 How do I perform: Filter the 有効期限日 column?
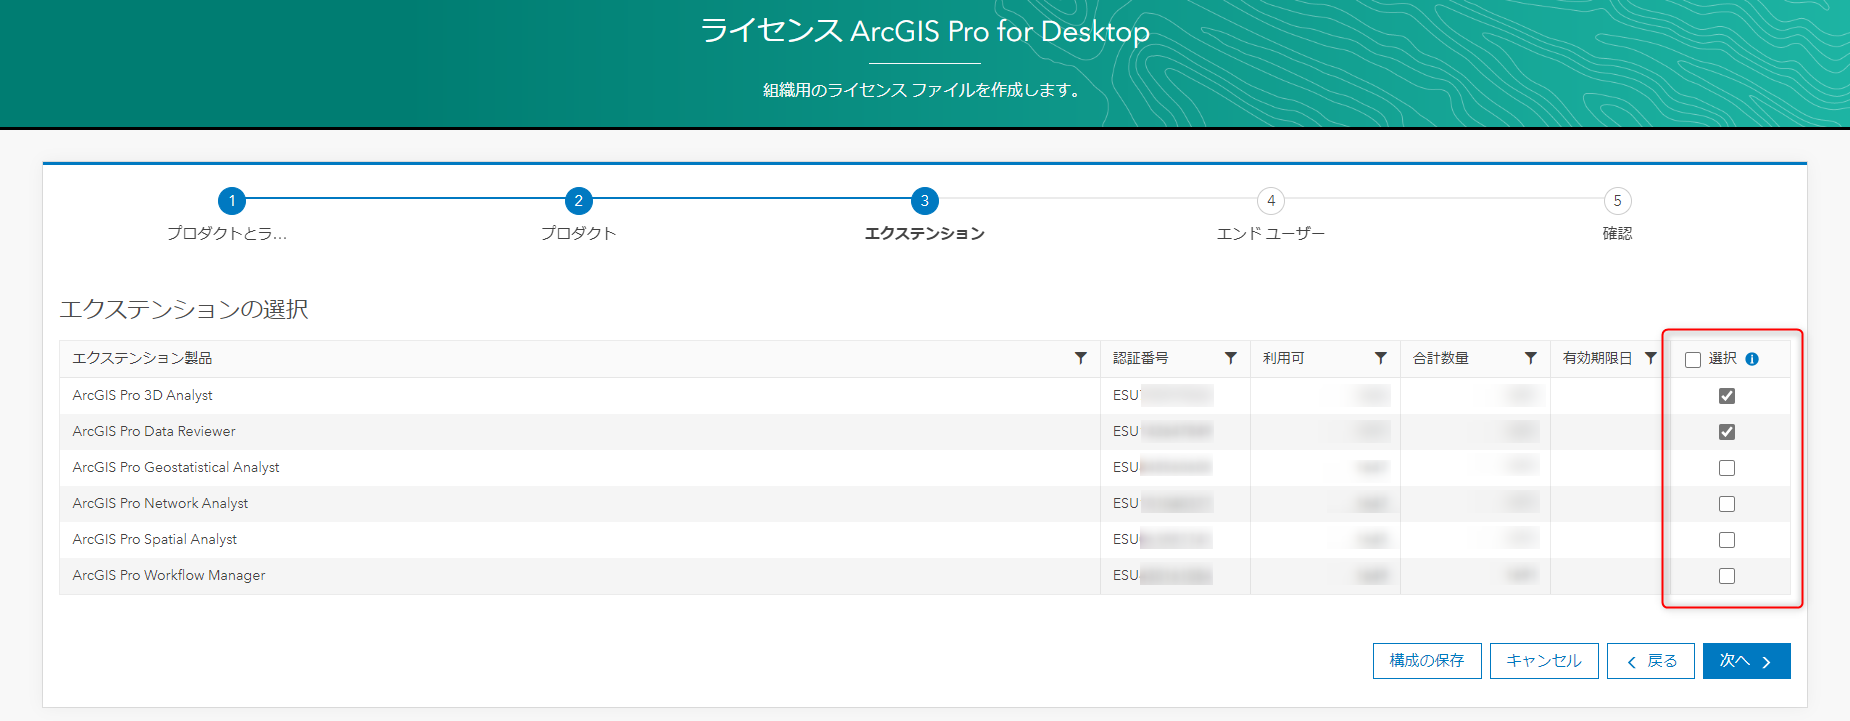tap(1650, 358)
